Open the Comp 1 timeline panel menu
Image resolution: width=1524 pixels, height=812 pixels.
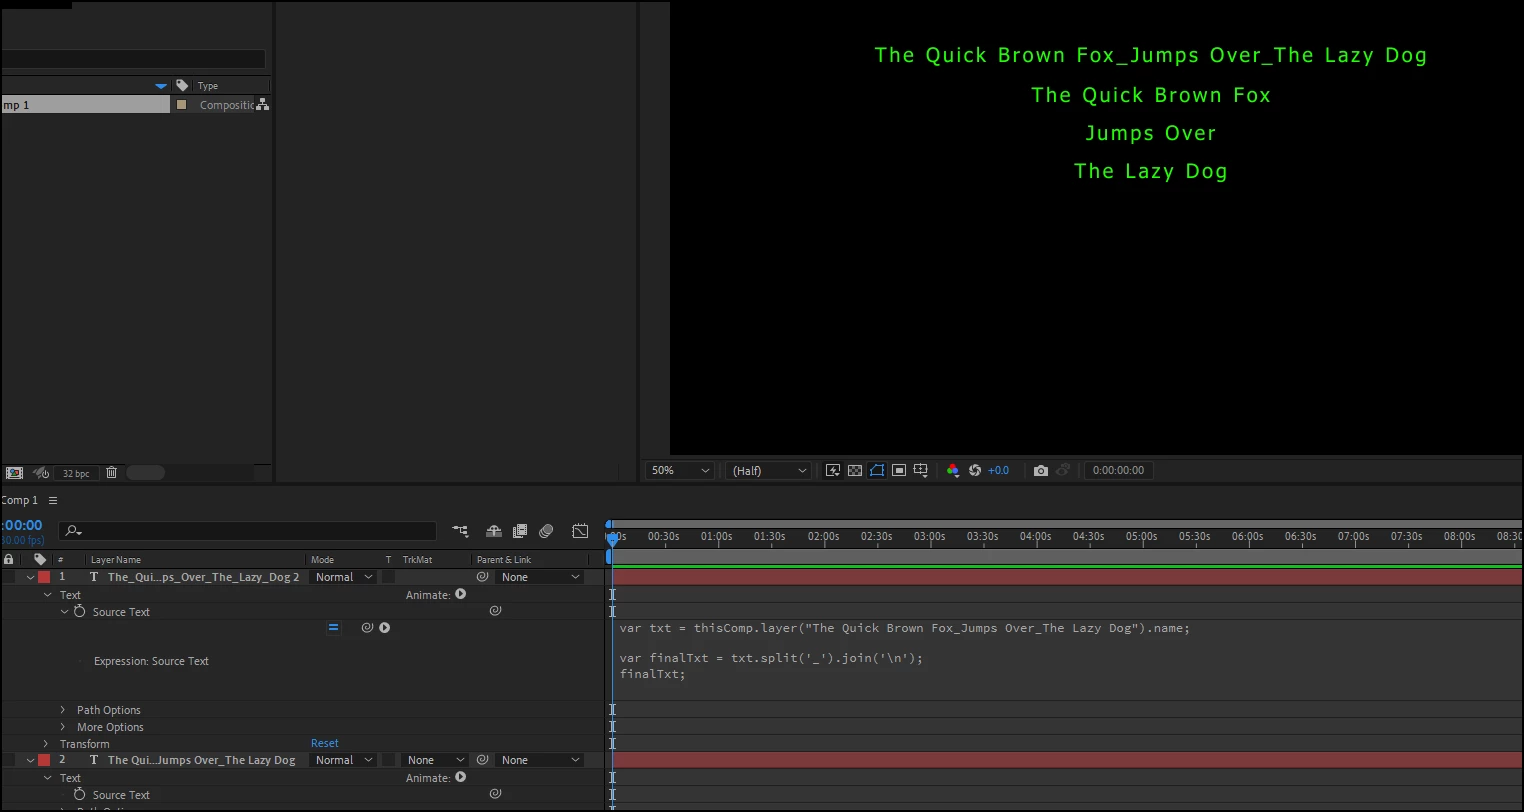click(53, 500)
